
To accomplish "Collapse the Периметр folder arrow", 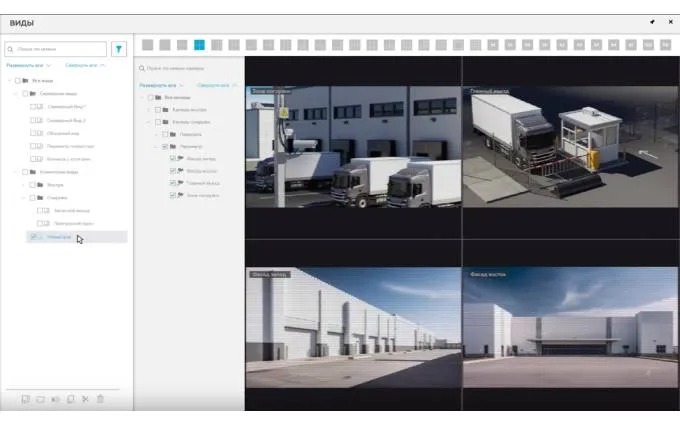I will pos(157,147).
